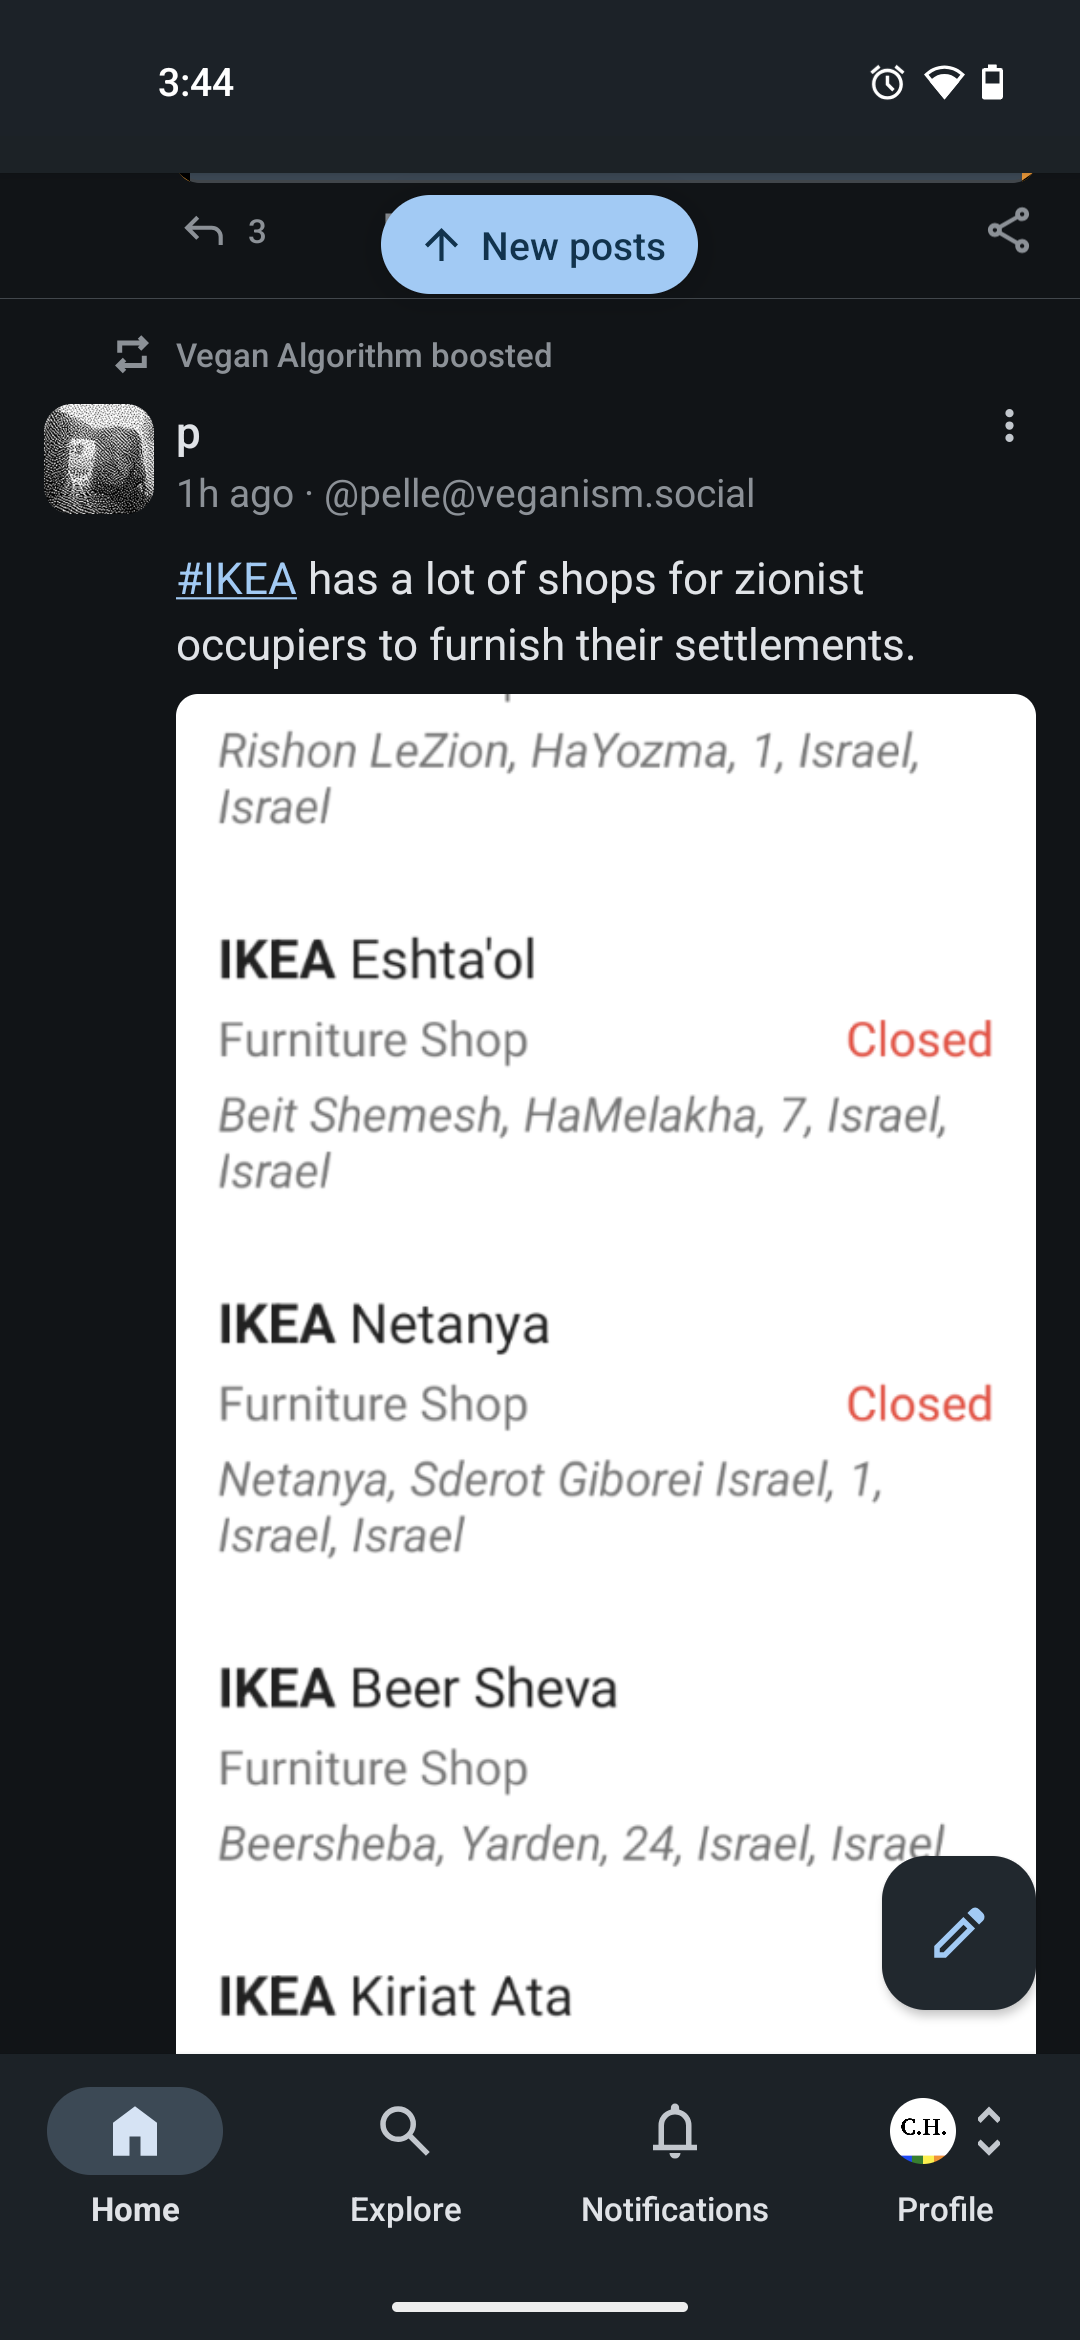Tap the compose pencil button
The image size is (1080, 2340).
(x=958, y=1932)
